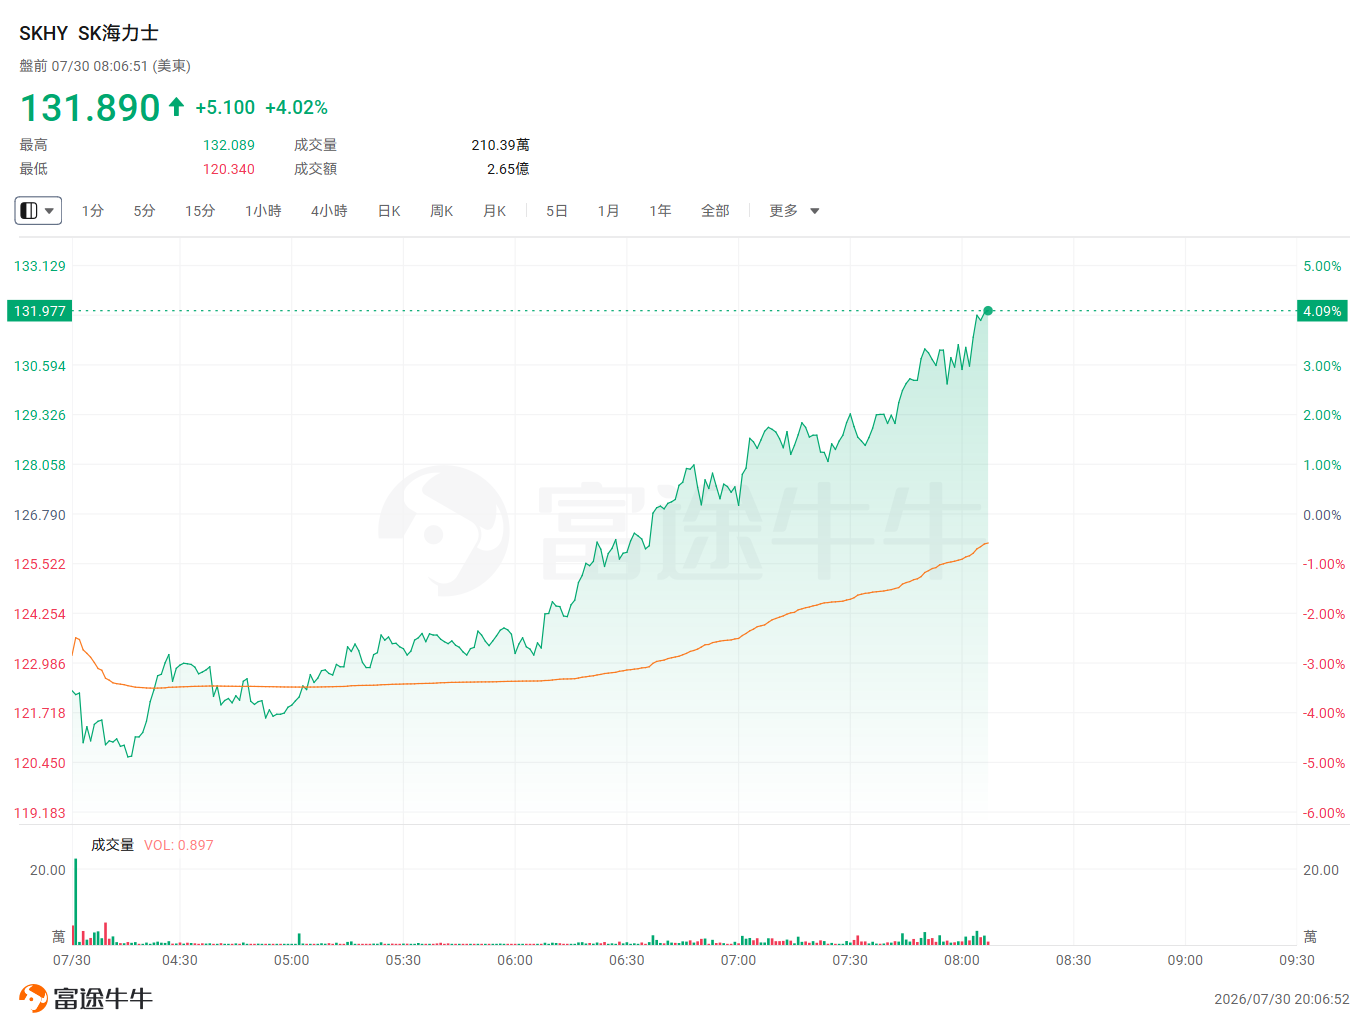
Task: Click the 06:00 time axis label
Action: coord(515,960)
